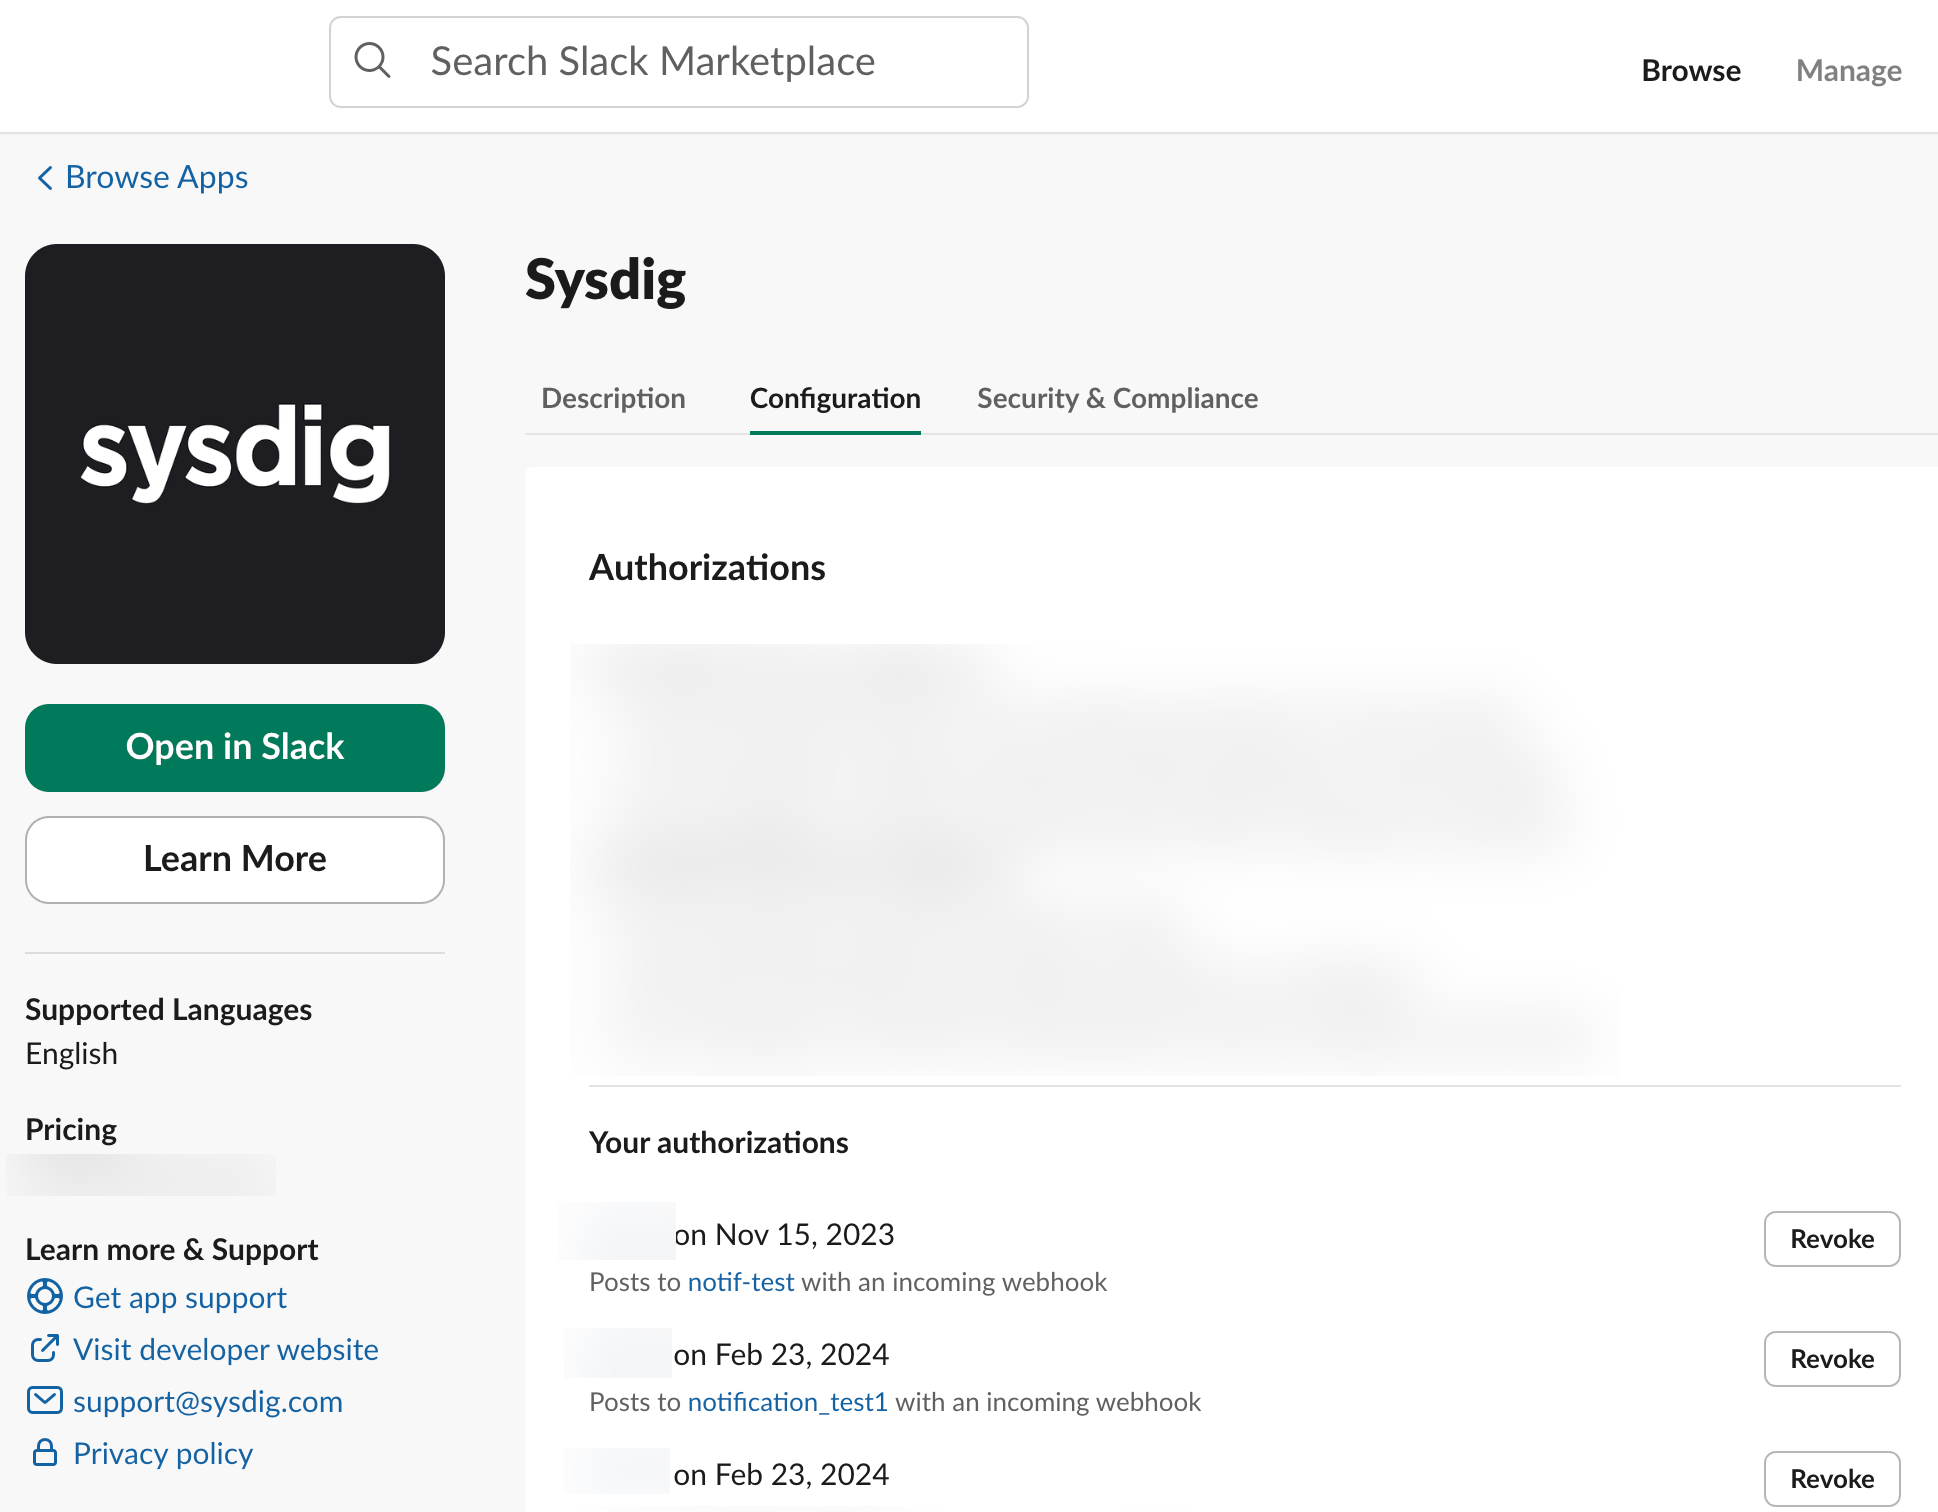Focus the Search Slack Marketplace field
The width and height of the screenshot is (1938, 1512).
pyautogui.click(x=679, y=62)
